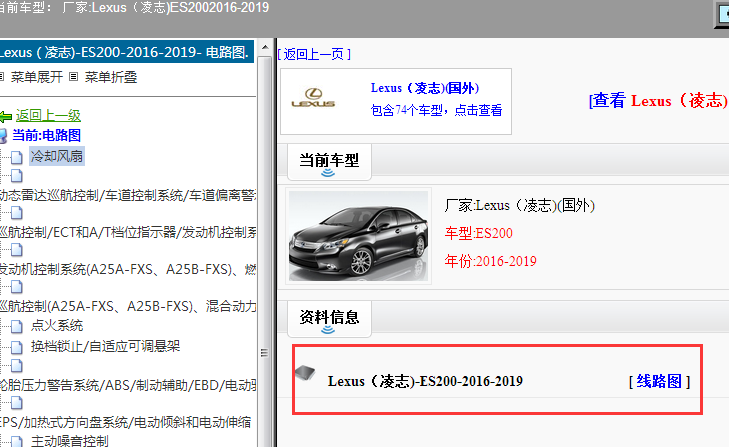Click page icon above 动态雷达巡航控制 entry

pos(17,176)
